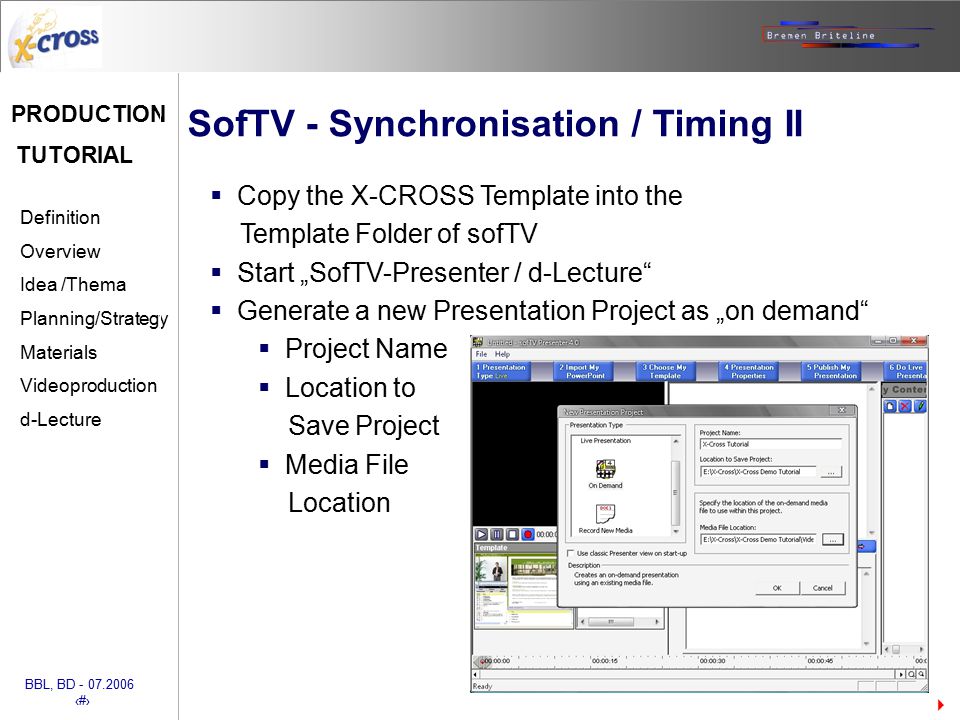The height and width of the screenshot is (720, 960).
Task: Click the Stop playback button
Action: coord(512,534)
